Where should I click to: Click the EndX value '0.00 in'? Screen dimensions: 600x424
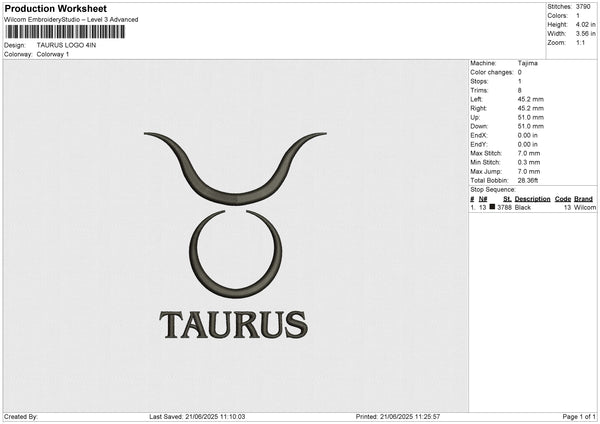pos(527,135)
